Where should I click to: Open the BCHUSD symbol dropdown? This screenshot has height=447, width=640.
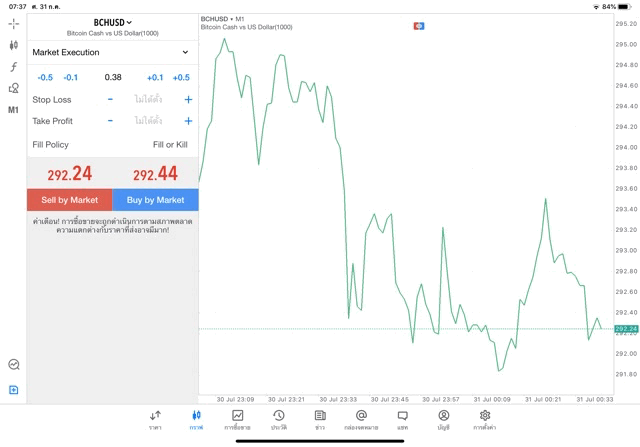pyautogui.click(x=113, y=22)
